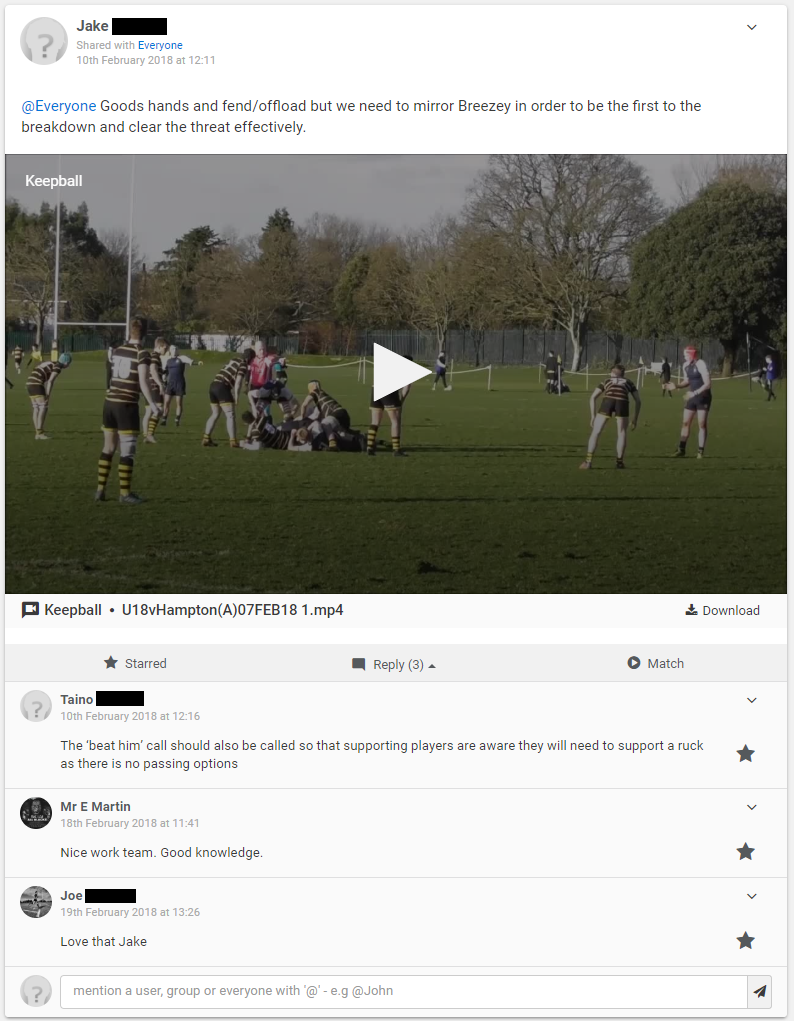
Task: Open the Match tab
Action: point(656,664)
